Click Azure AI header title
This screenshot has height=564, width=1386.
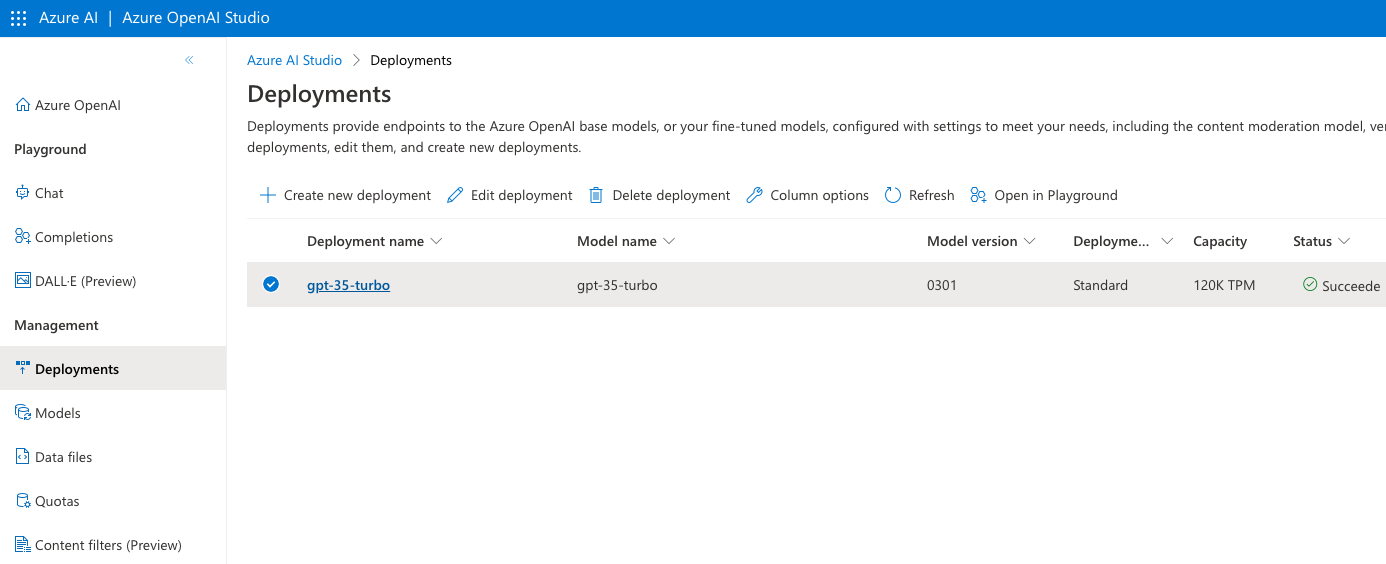coord(68,18)
